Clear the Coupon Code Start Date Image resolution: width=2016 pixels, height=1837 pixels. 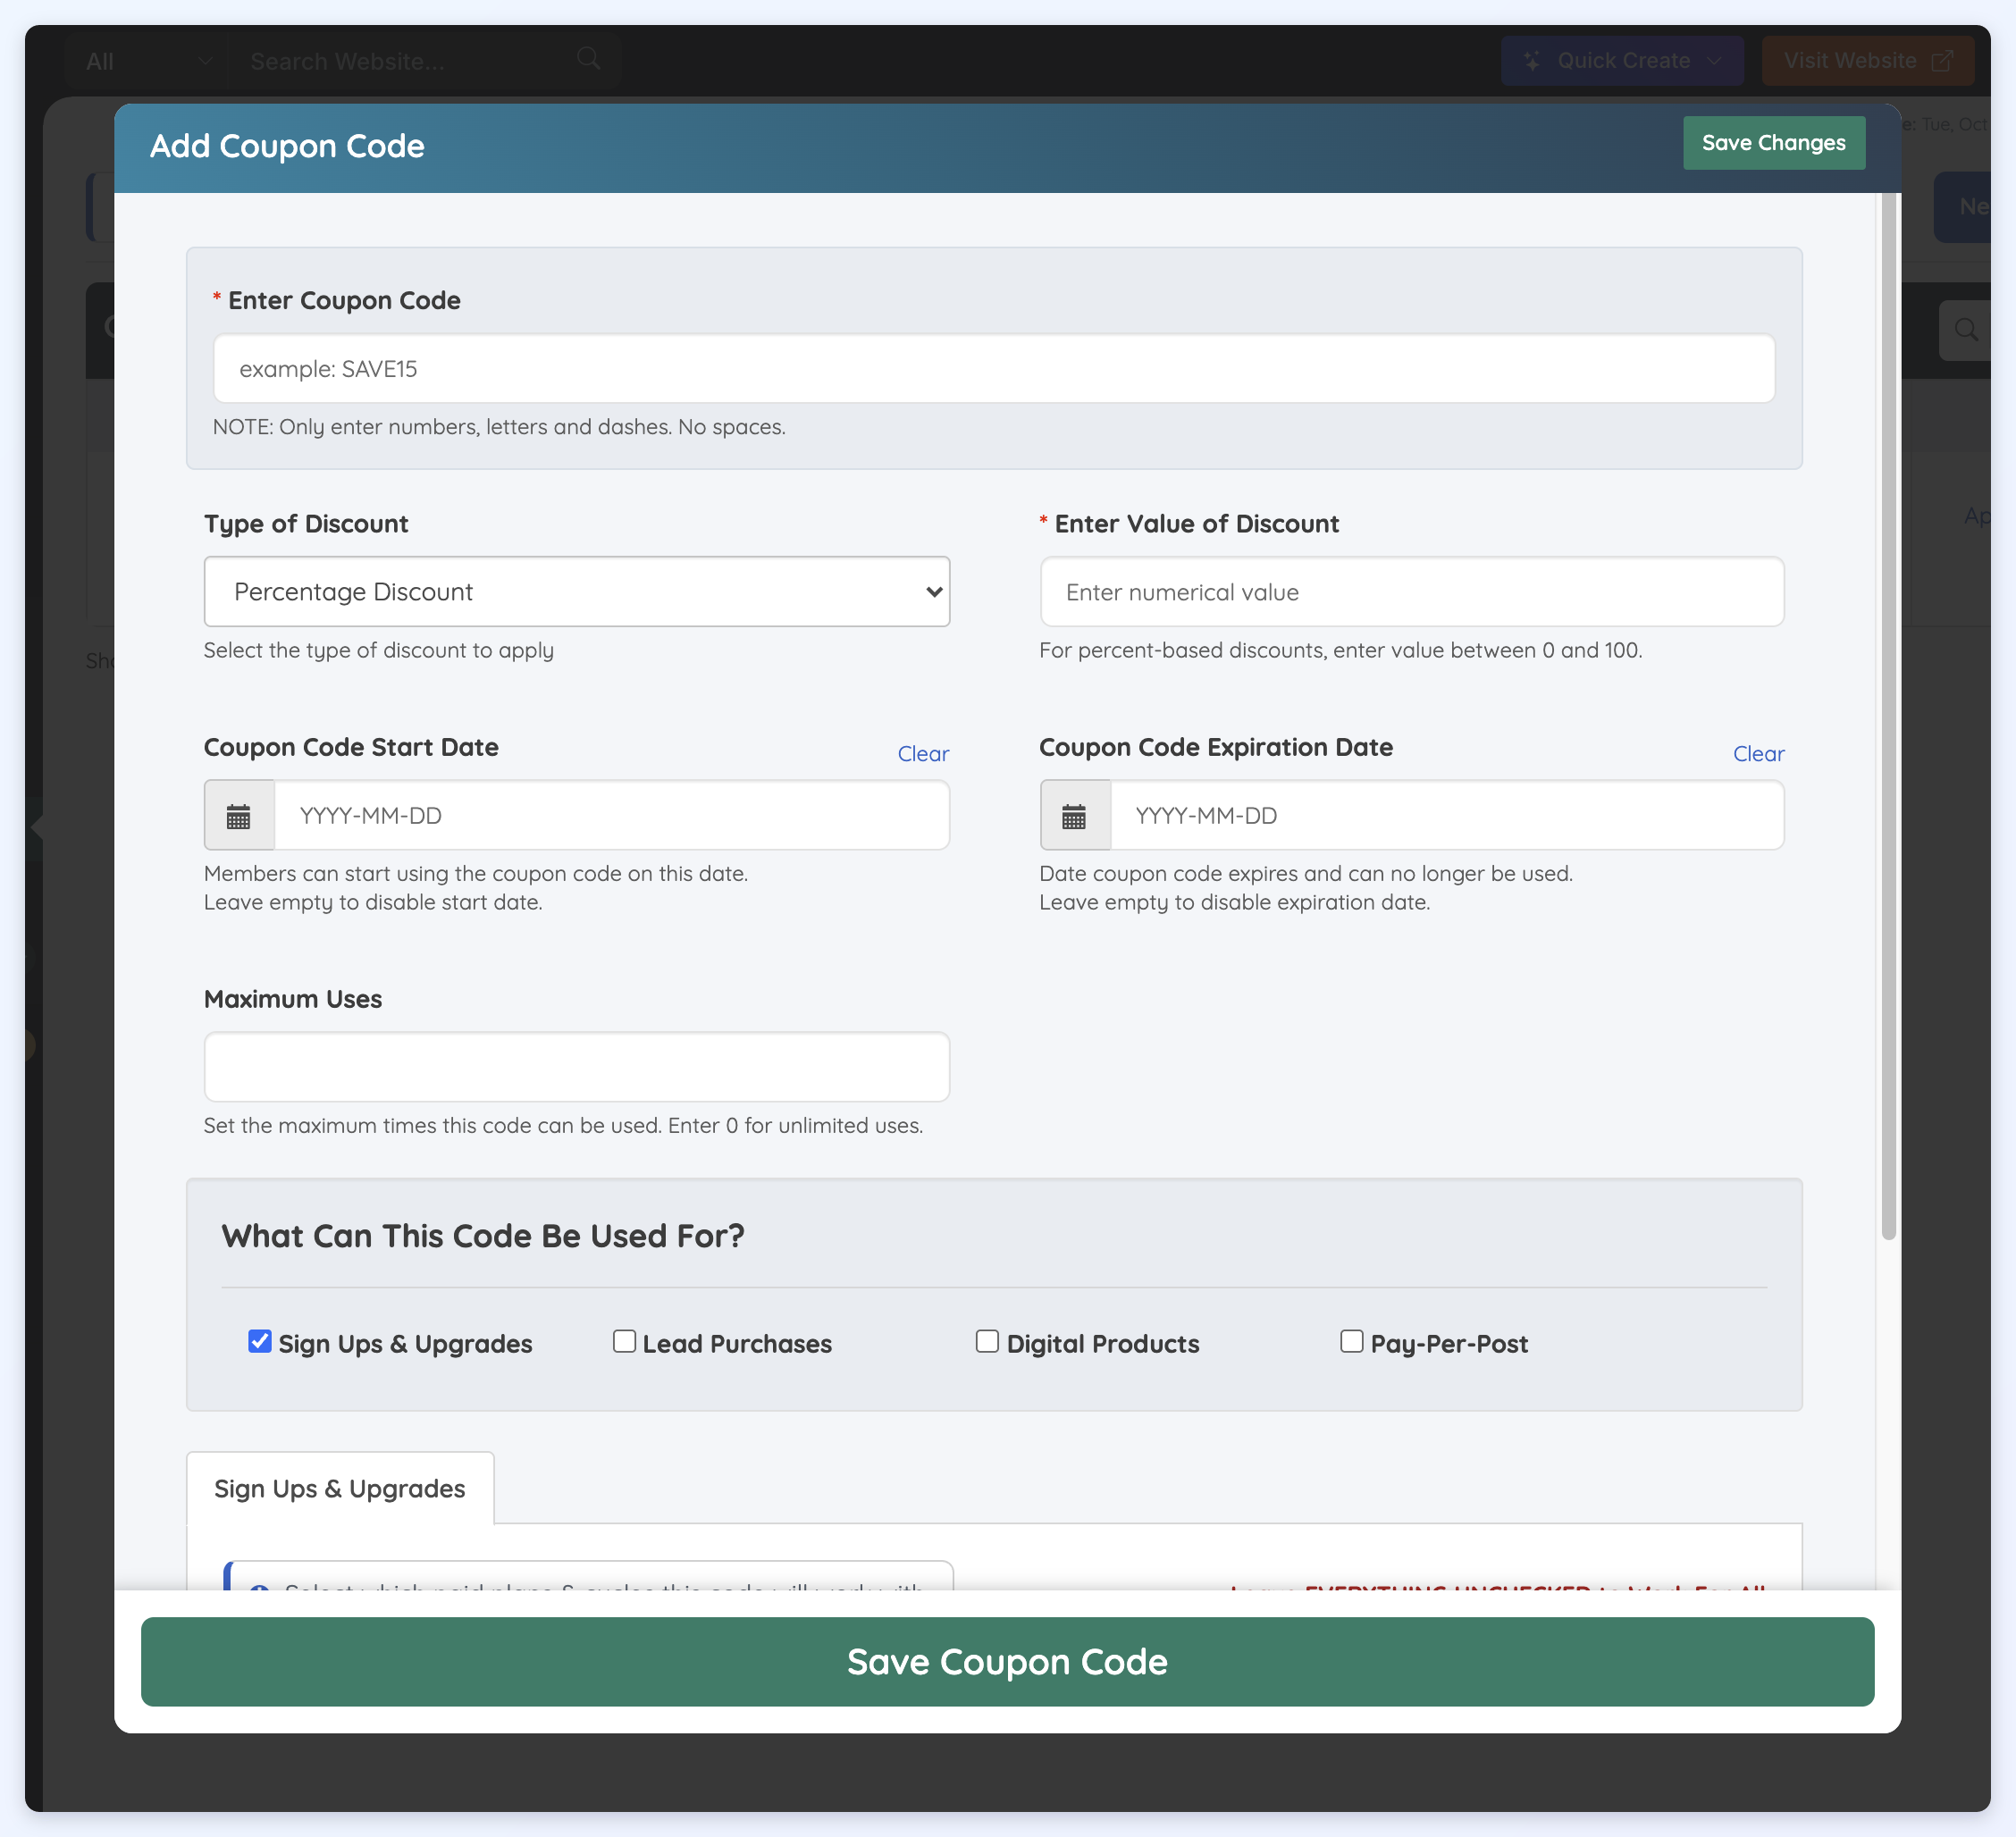click(923, 754)
